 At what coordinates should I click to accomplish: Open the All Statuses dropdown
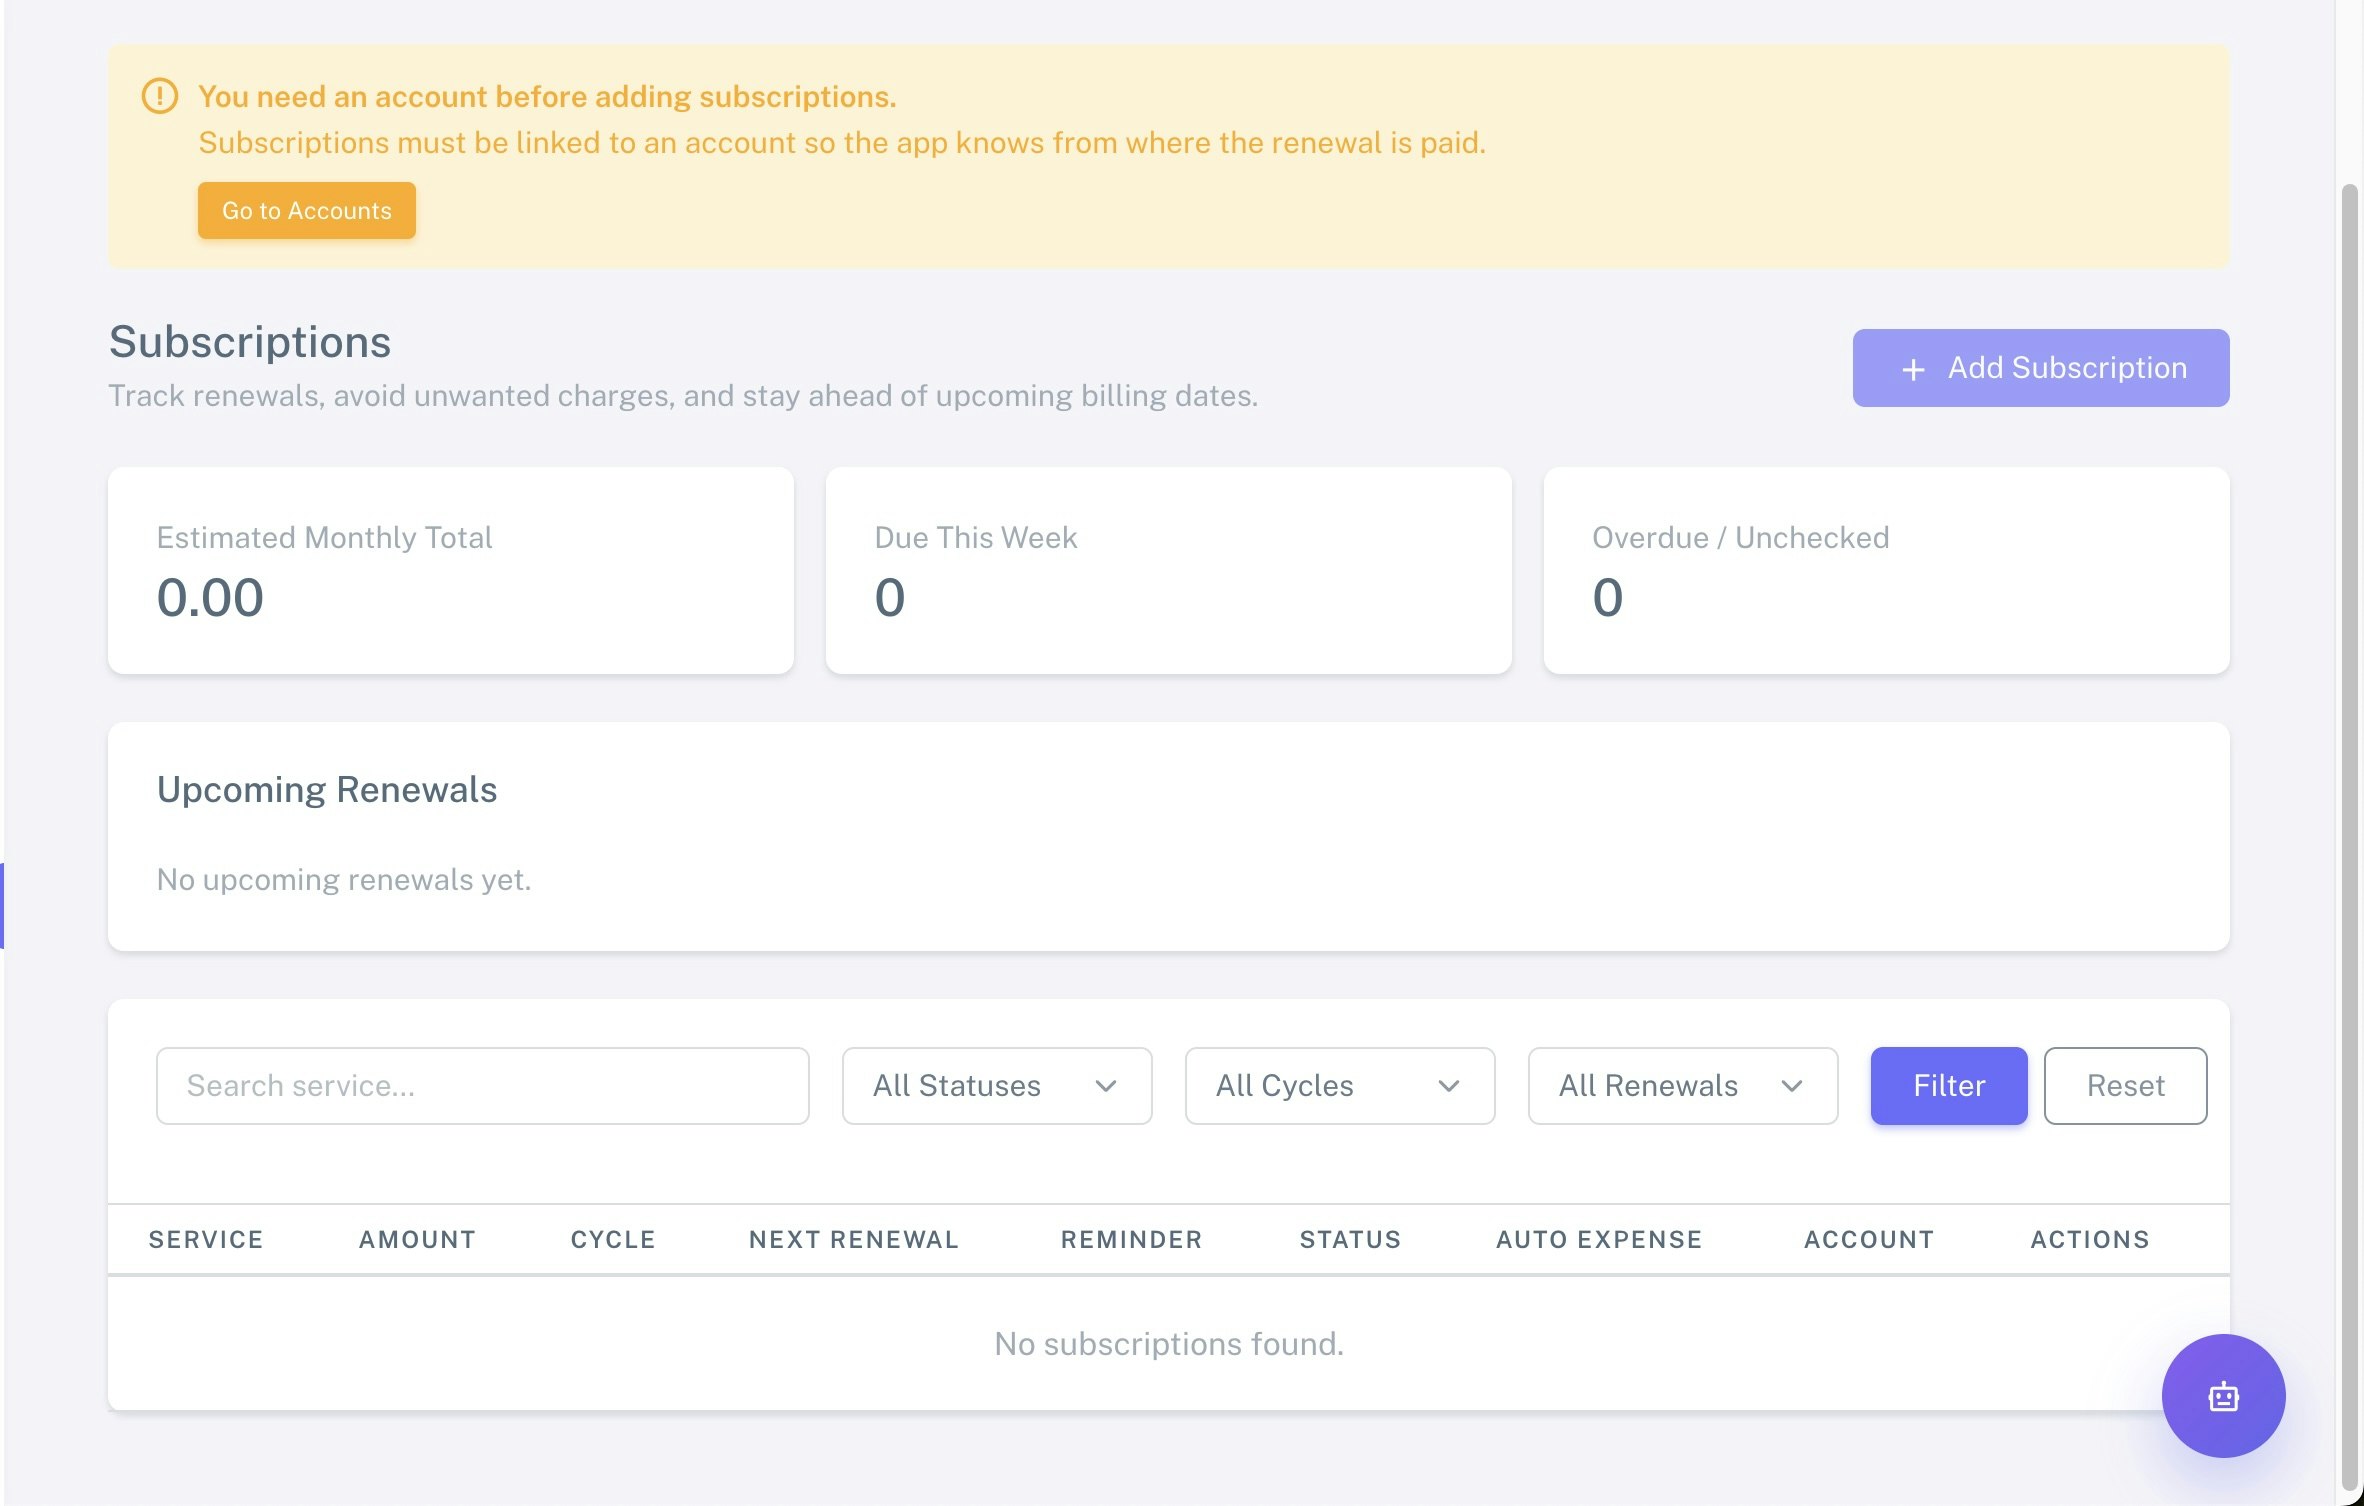coord(996,1085)
